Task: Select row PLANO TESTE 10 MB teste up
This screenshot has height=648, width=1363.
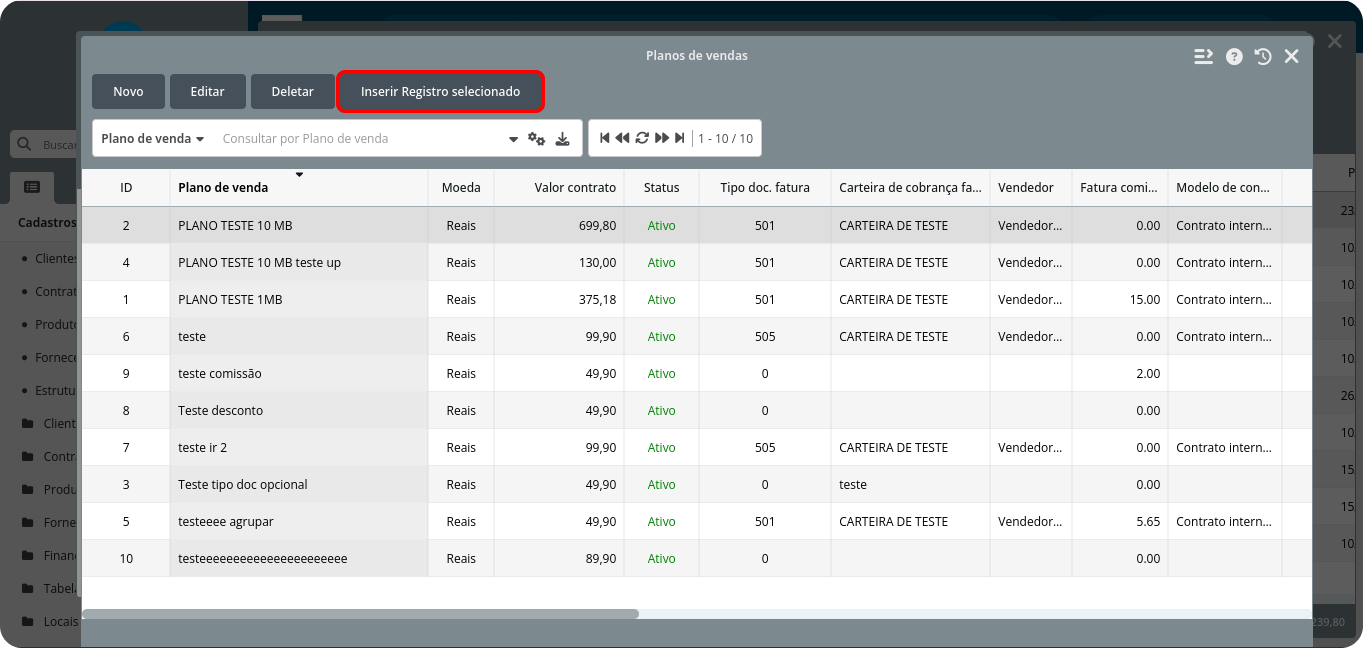Action: (x=696, y=262)
